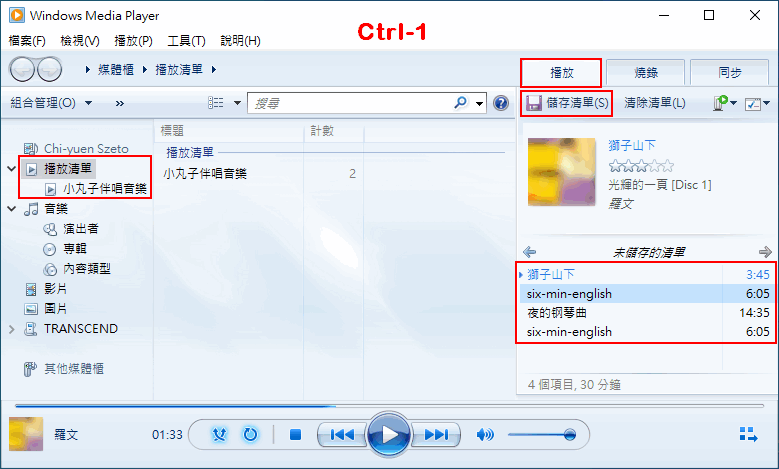Stop playback with the square button
The height and width of the screenshot is (469, 779).
296,435
